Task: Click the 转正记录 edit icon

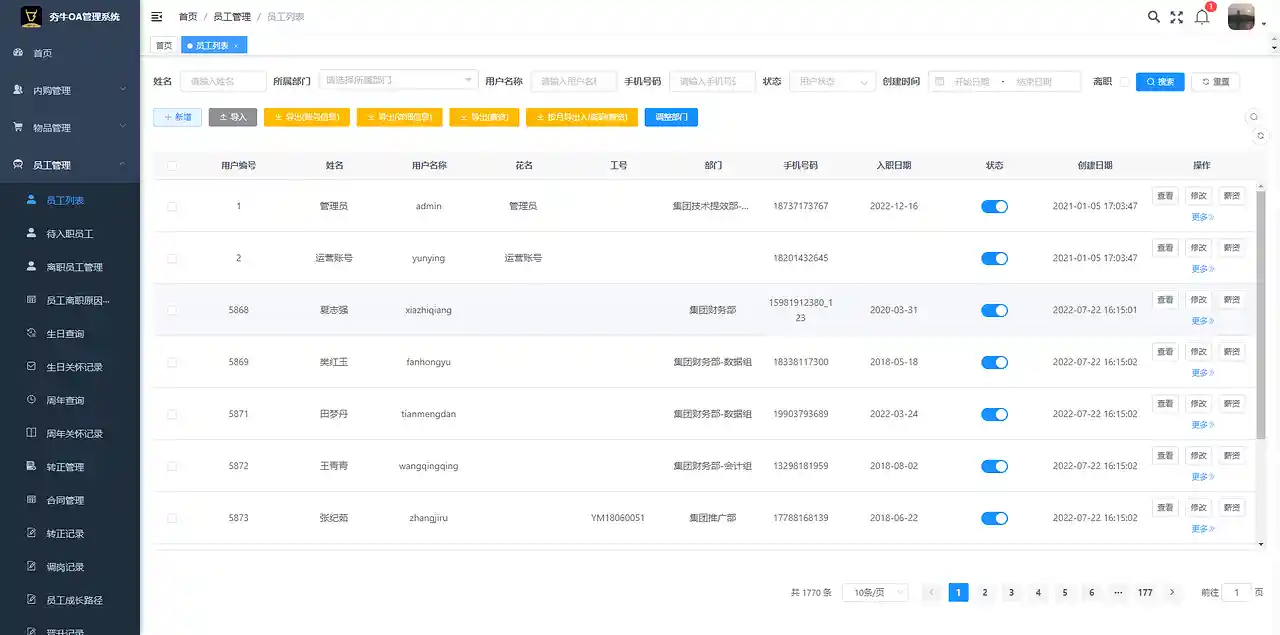Action: [x=32, y=533]
